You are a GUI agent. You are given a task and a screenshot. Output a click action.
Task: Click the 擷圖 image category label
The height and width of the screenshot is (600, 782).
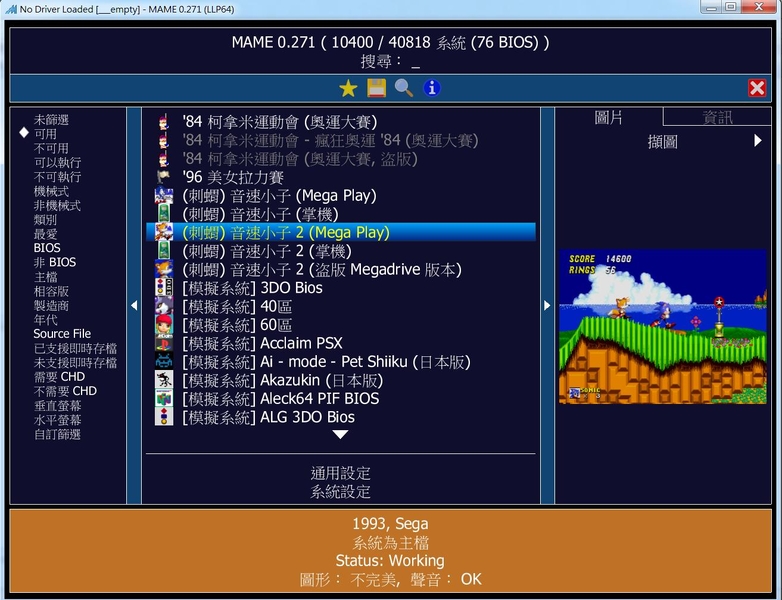(662, 142)
